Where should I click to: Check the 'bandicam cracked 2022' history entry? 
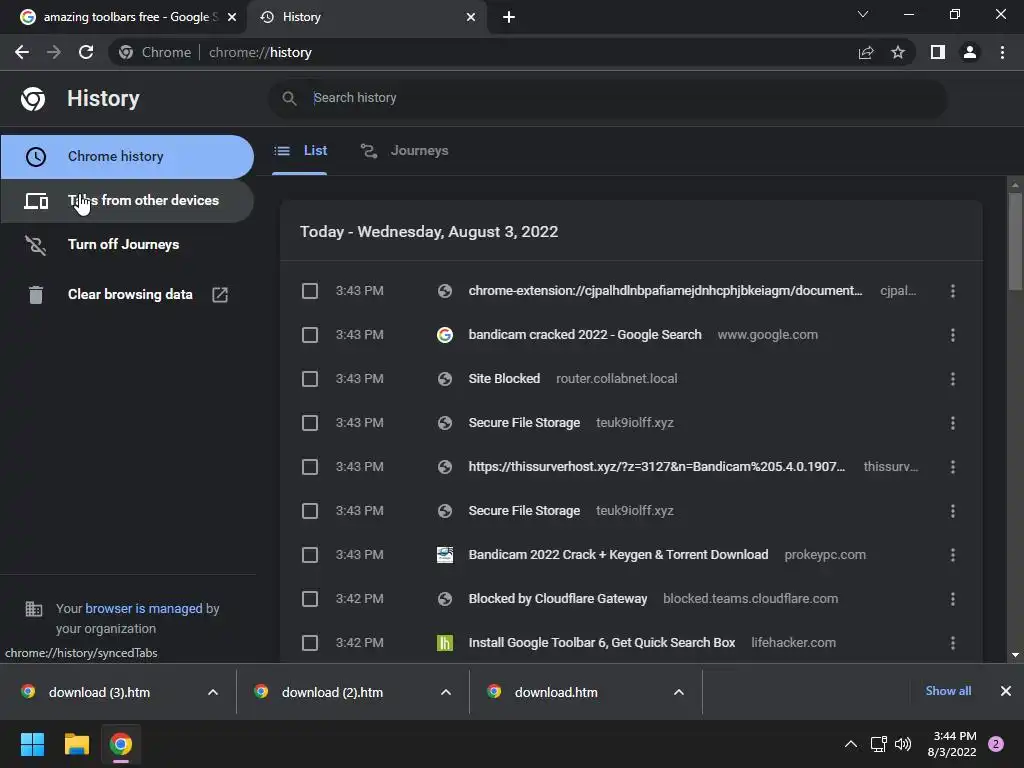pos(310,335)
